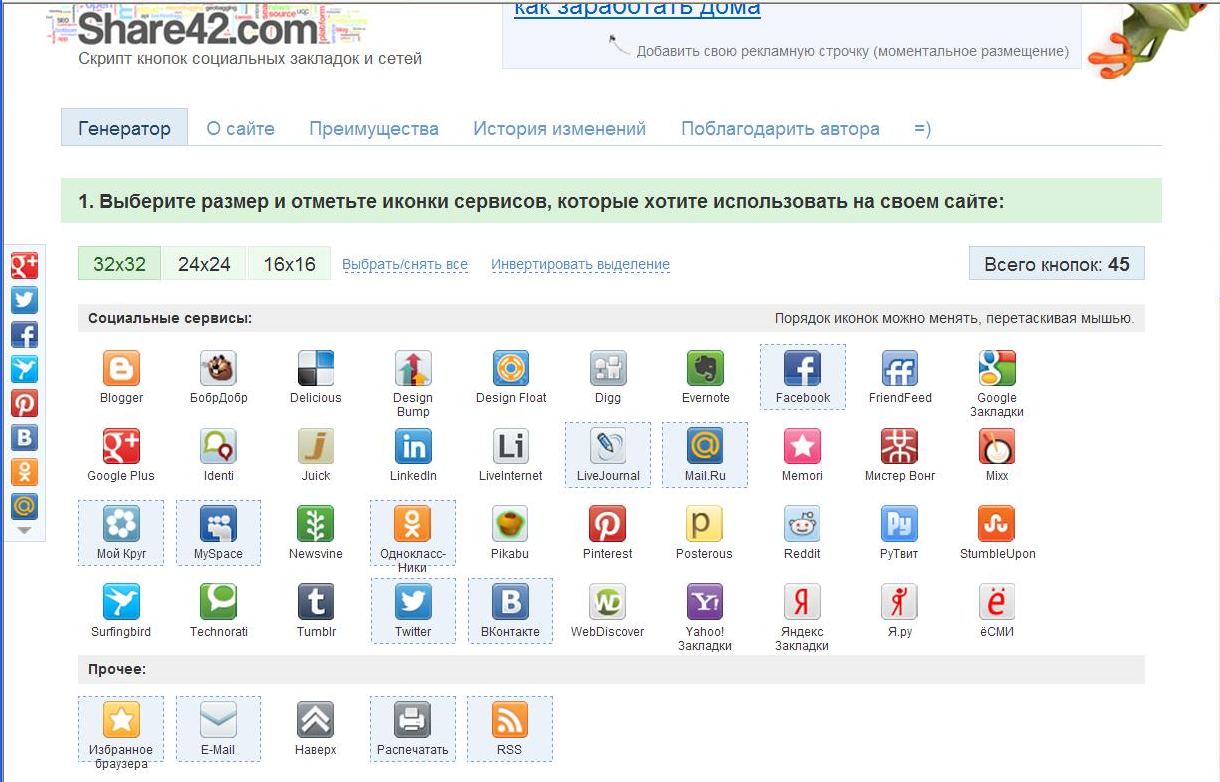Deselect the Mail.Ru service icon

[705, 446]
